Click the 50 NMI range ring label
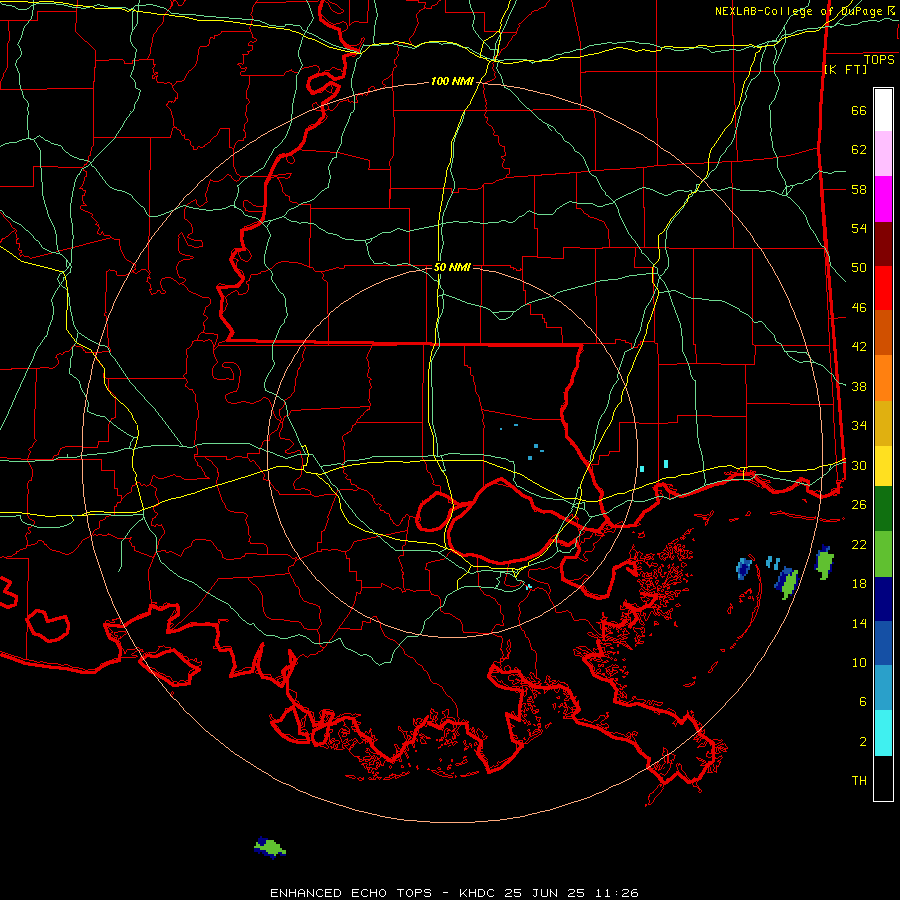 pyautogui.click(x=452, y=267)
